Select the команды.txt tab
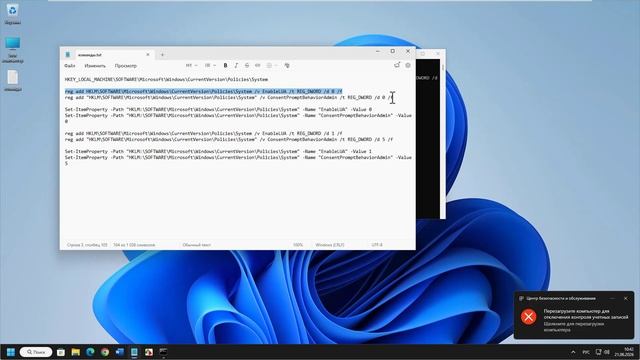Screen dimensions: 640x360 (x=108, y=55)
